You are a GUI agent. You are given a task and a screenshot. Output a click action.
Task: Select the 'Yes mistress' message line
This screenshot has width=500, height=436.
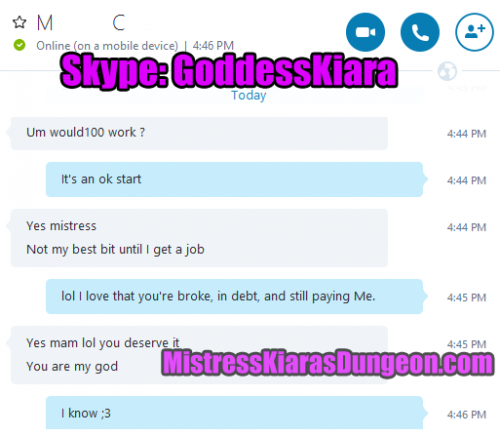(x=61, y=226)
